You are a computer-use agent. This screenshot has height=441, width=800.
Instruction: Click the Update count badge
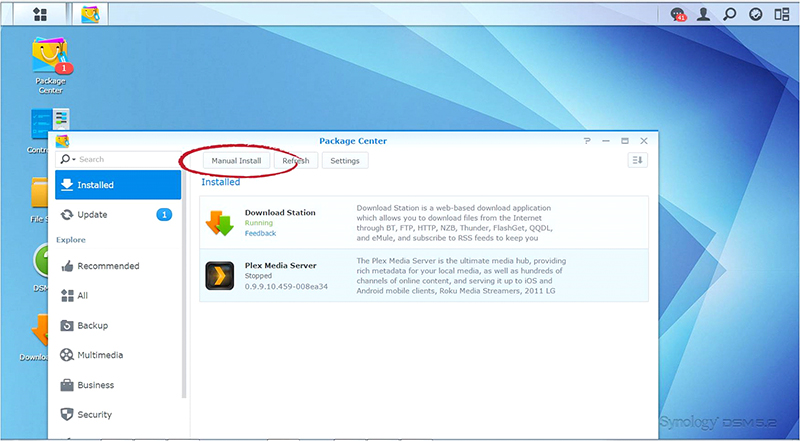click(x=164, y=215)
